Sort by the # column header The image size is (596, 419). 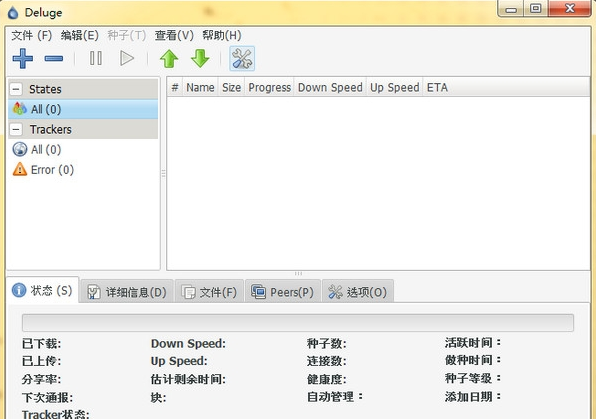pyautogui.click(x=175, y=87)
